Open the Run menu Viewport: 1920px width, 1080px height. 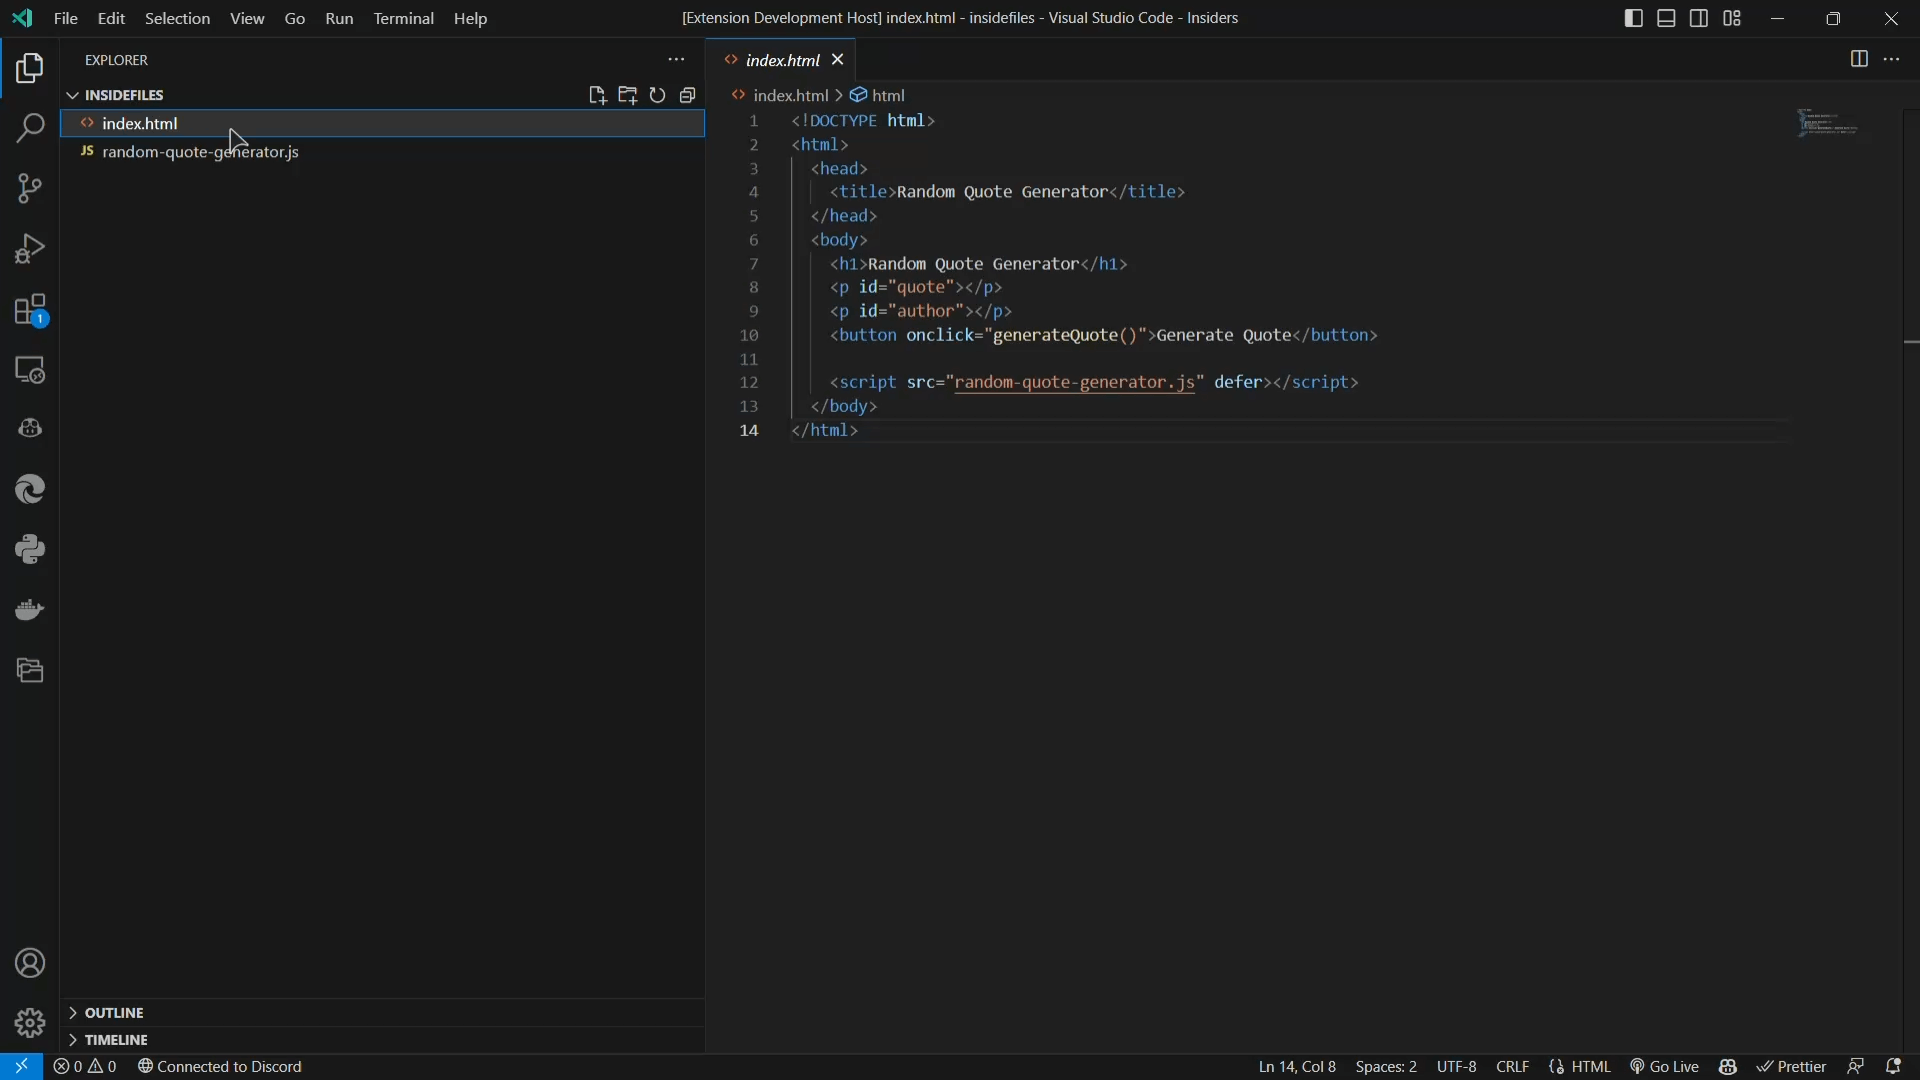(x=339, y=19)
